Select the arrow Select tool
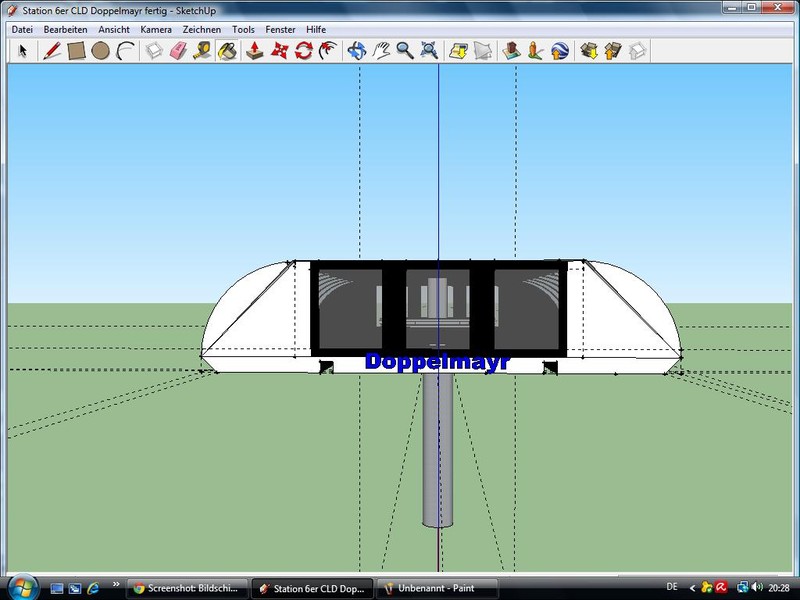Viewport: 800px width, 600px height. click(x=22, y=51)
